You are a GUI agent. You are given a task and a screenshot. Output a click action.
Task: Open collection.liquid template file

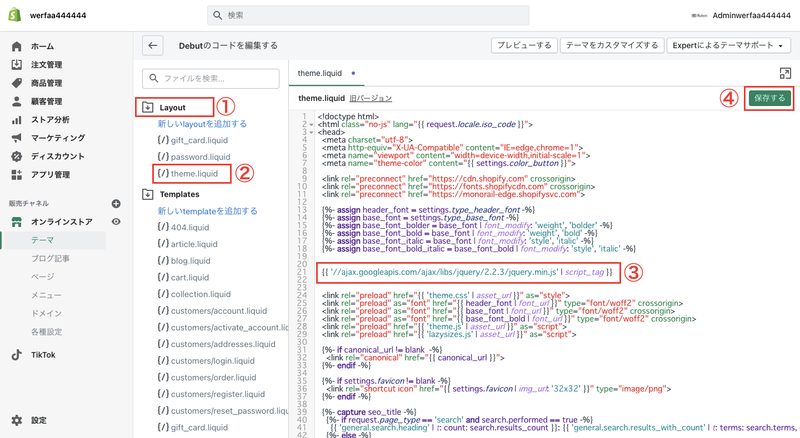coord(194,294)
